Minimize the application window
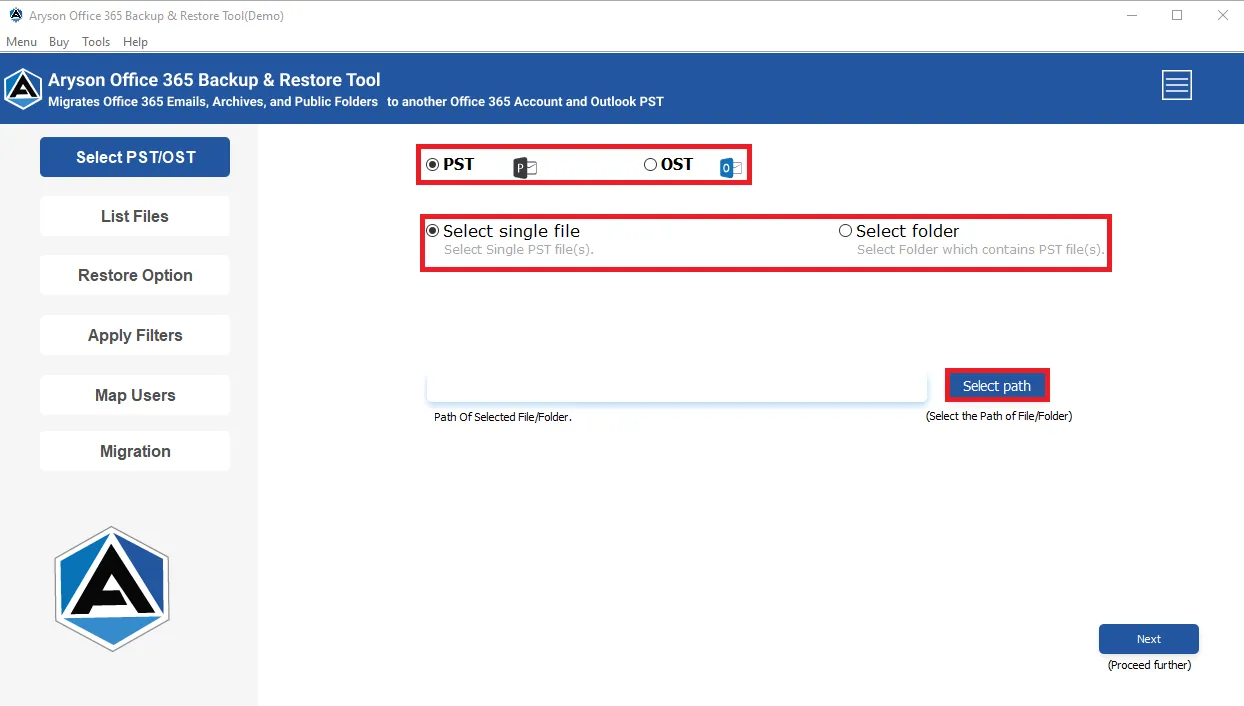The height and width of the screenshot is (706, 1244). (x=1131, y=15)
